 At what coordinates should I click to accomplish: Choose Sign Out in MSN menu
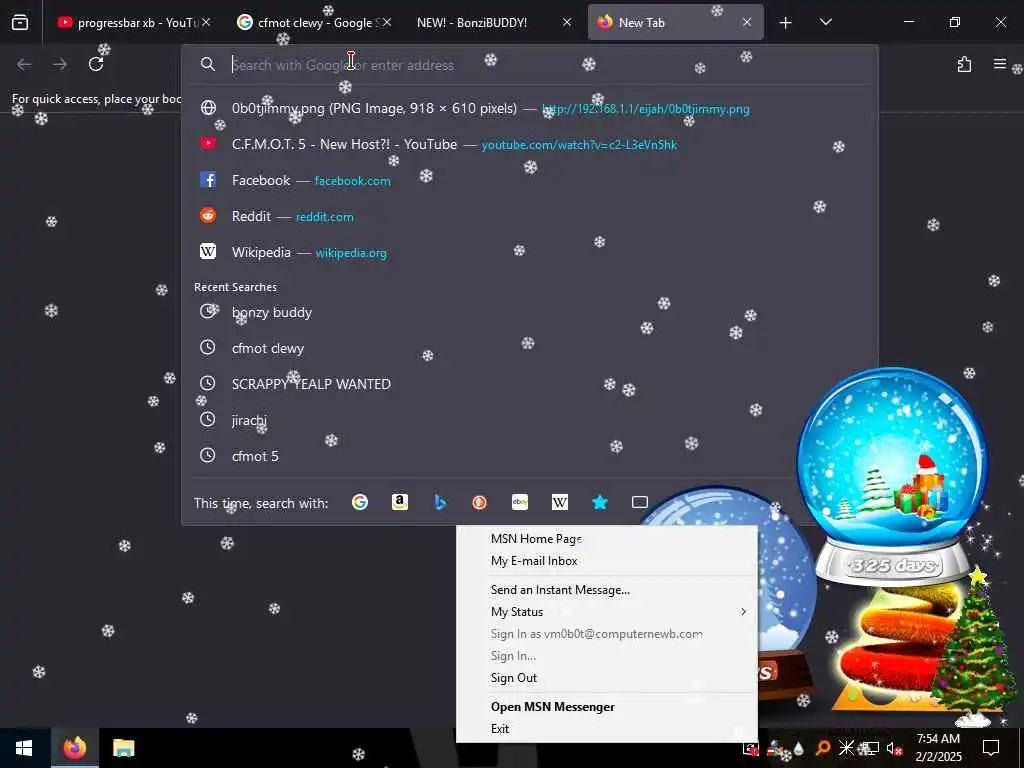607,678
